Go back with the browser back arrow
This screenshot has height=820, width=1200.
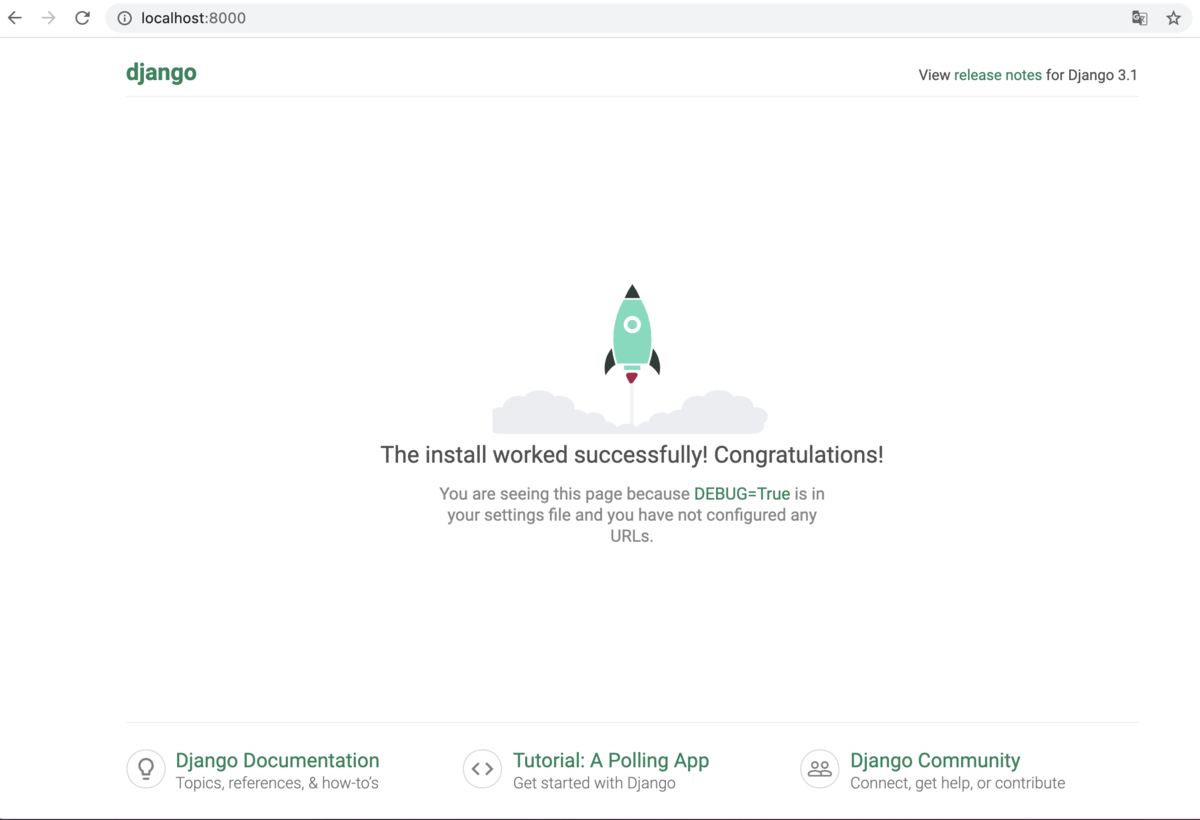coord(15,18)
